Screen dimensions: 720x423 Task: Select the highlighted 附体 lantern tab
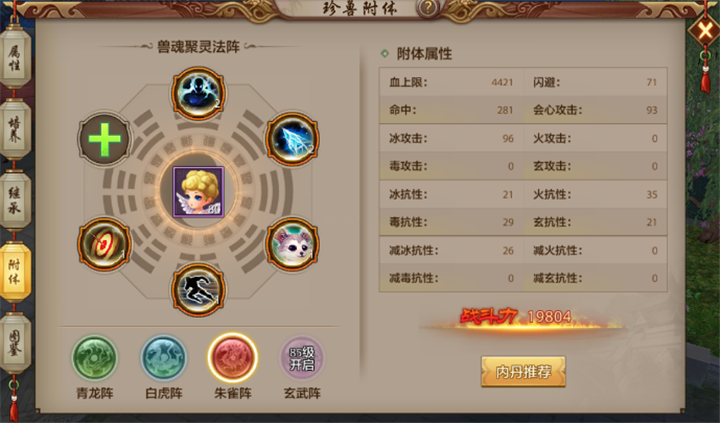[x=15, y=272]
